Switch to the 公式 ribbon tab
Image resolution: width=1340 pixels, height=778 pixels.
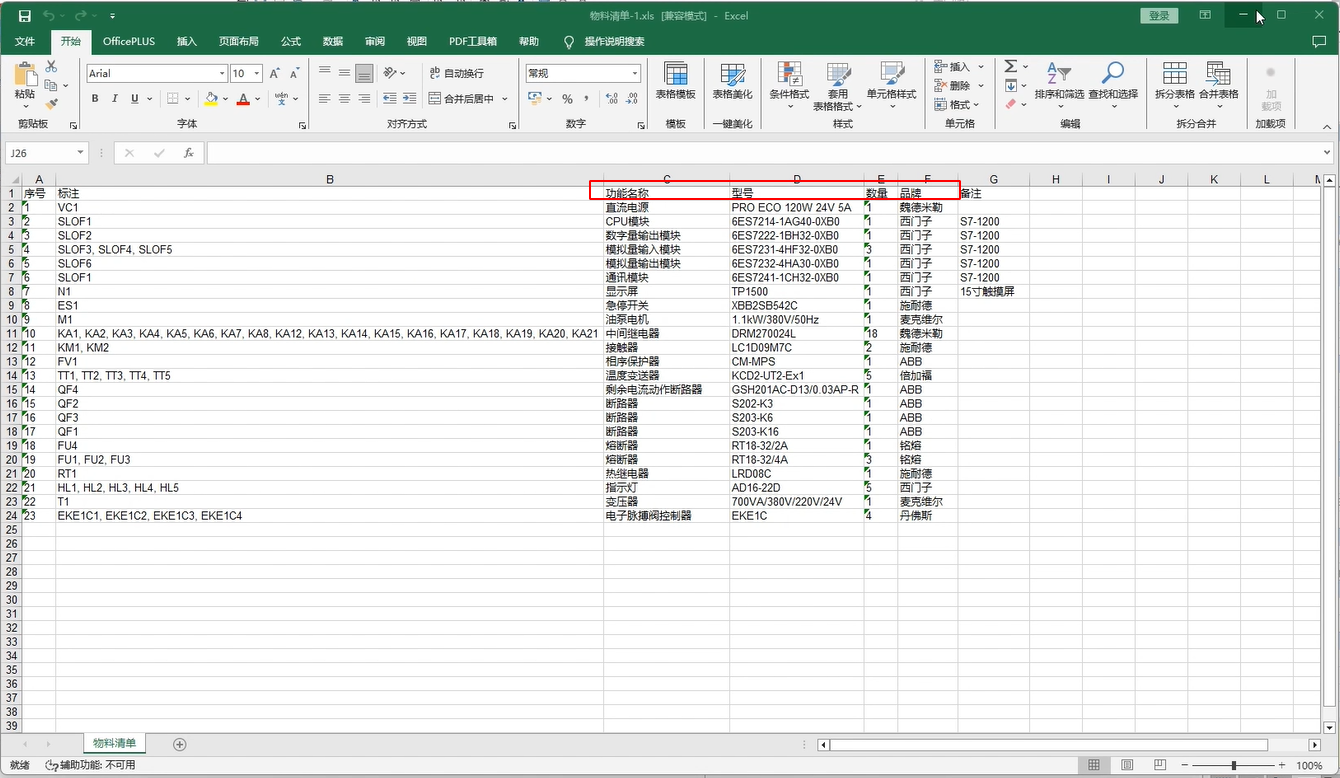pos(291,41)
